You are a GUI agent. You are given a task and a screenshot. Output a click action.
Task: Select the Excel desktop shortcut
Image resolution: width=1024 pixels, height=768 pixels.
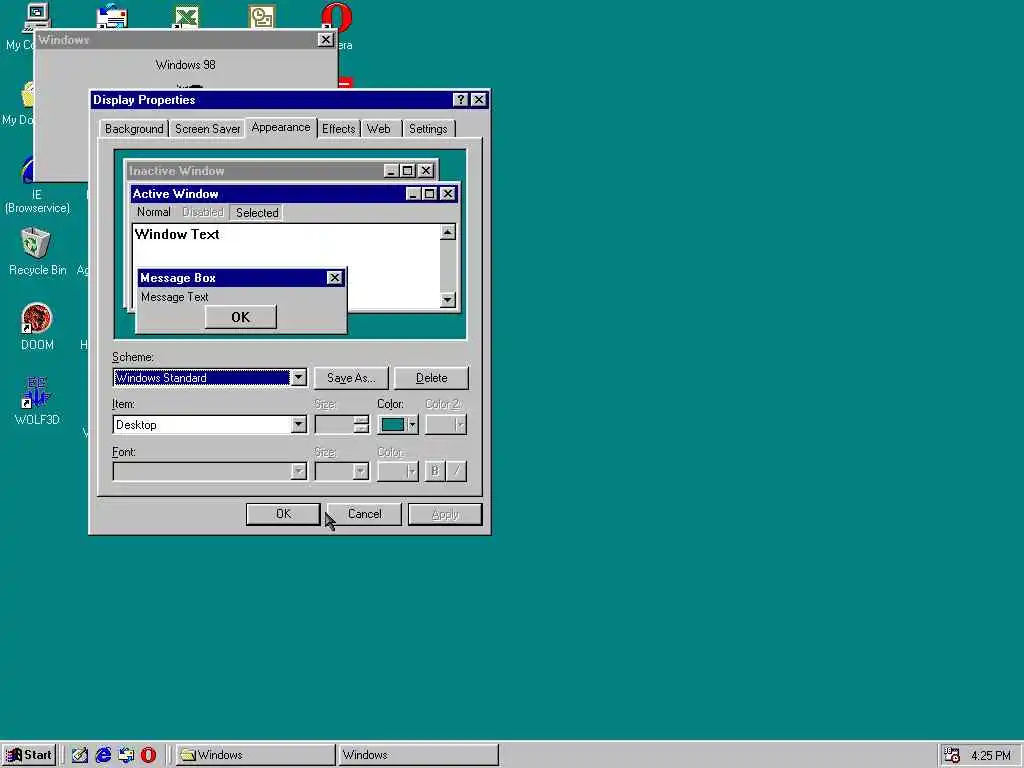(186, 16)
